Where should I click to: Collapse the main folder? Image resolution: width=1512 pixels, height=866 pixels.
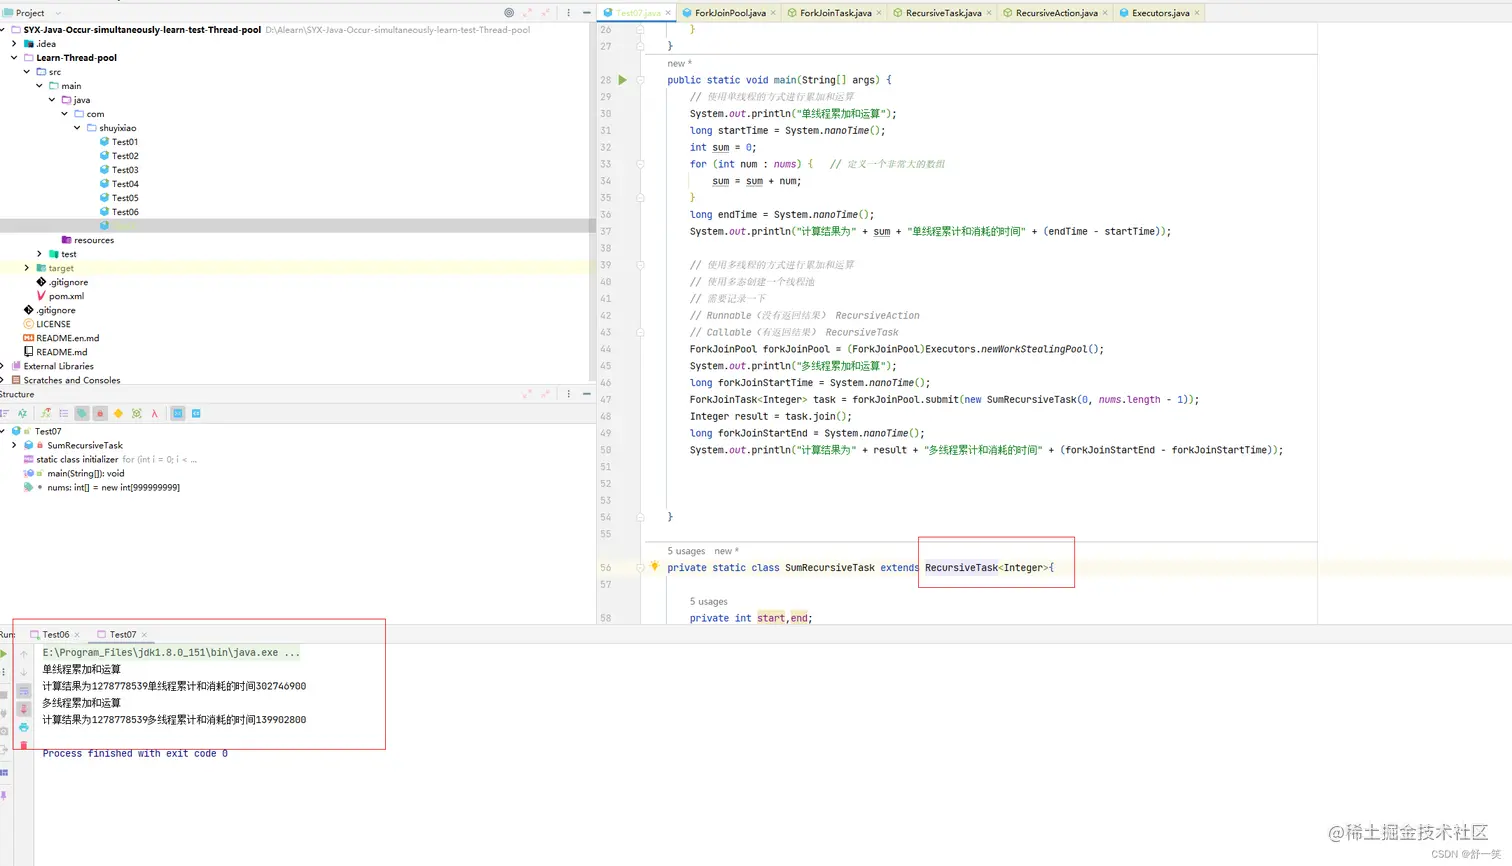click(40, 86)
